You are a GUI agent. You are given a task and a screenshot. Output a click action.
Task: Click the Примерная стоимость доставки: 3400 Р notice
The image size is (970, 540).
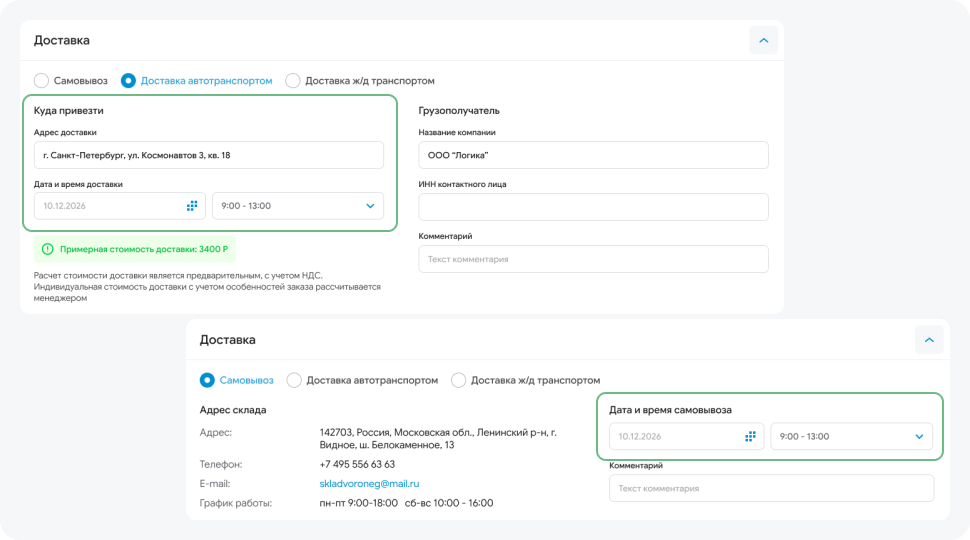pos(135,249)
